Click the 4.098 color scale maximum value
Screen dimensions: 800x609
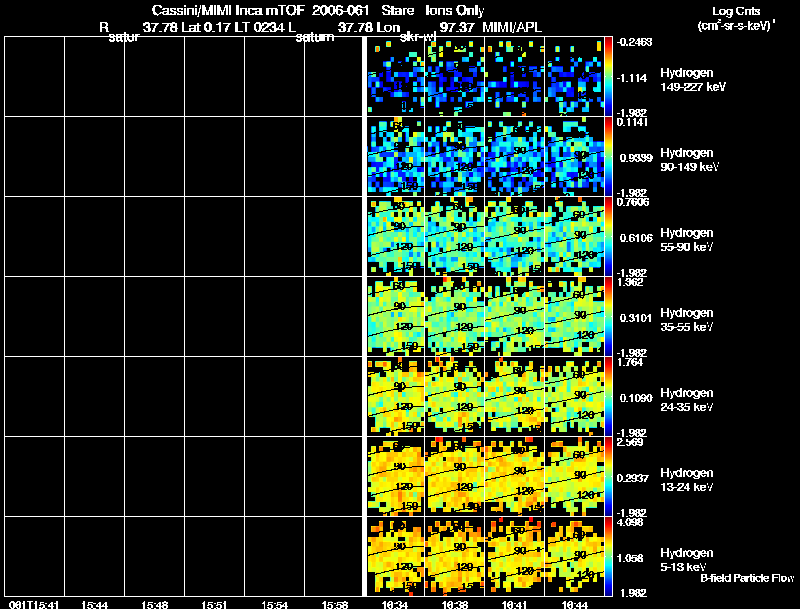(630, 522)
